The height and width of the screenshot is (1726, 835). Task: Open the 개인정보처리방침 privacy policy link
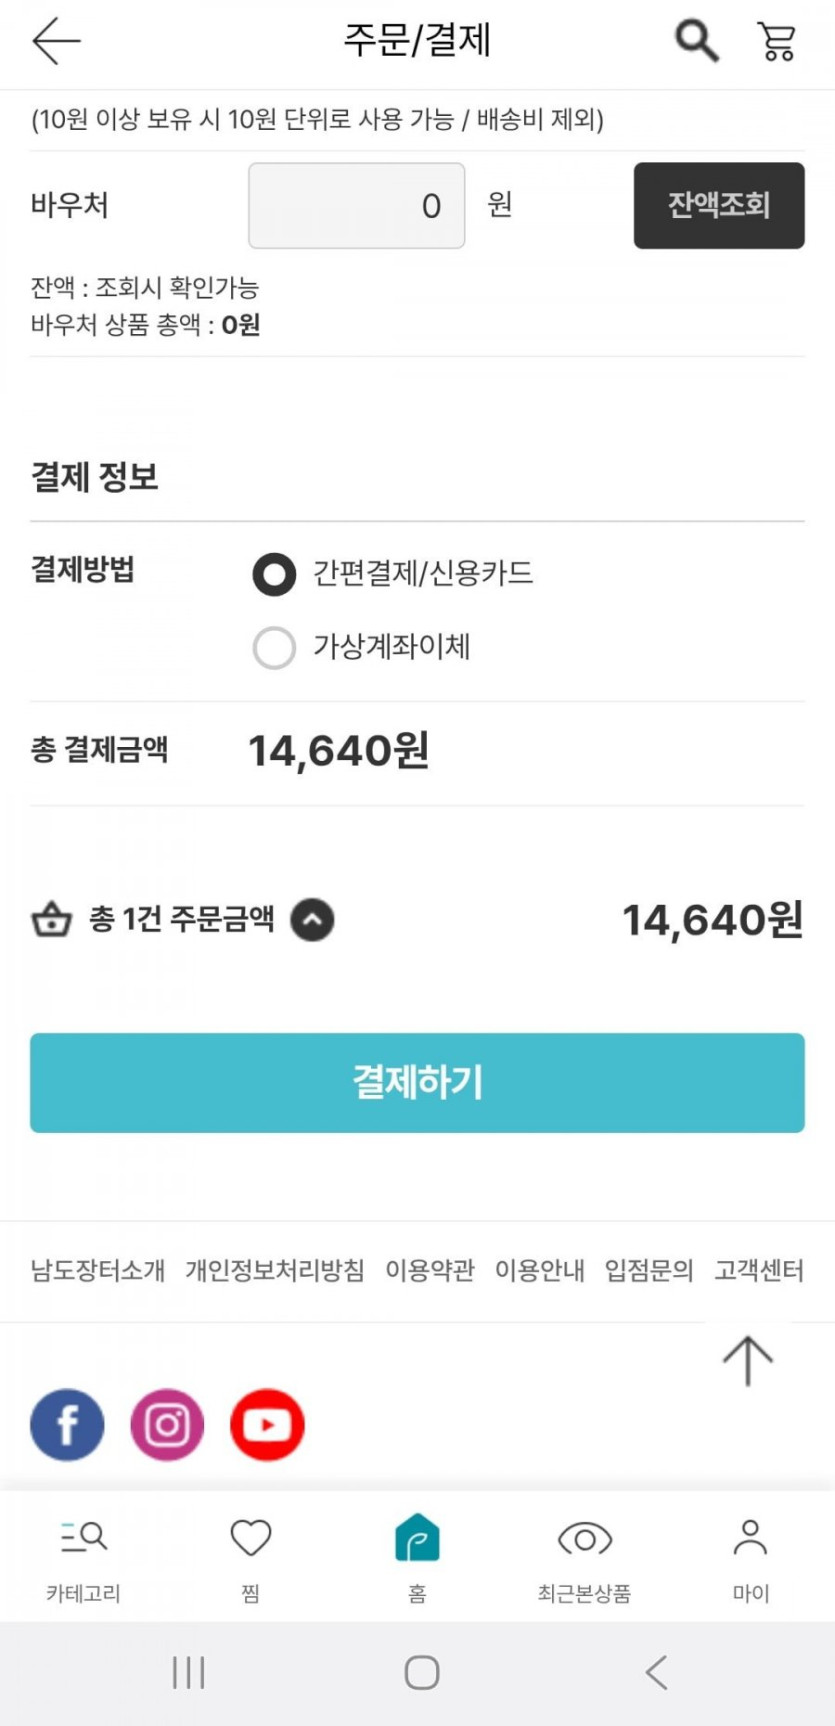pos(275,1270)
